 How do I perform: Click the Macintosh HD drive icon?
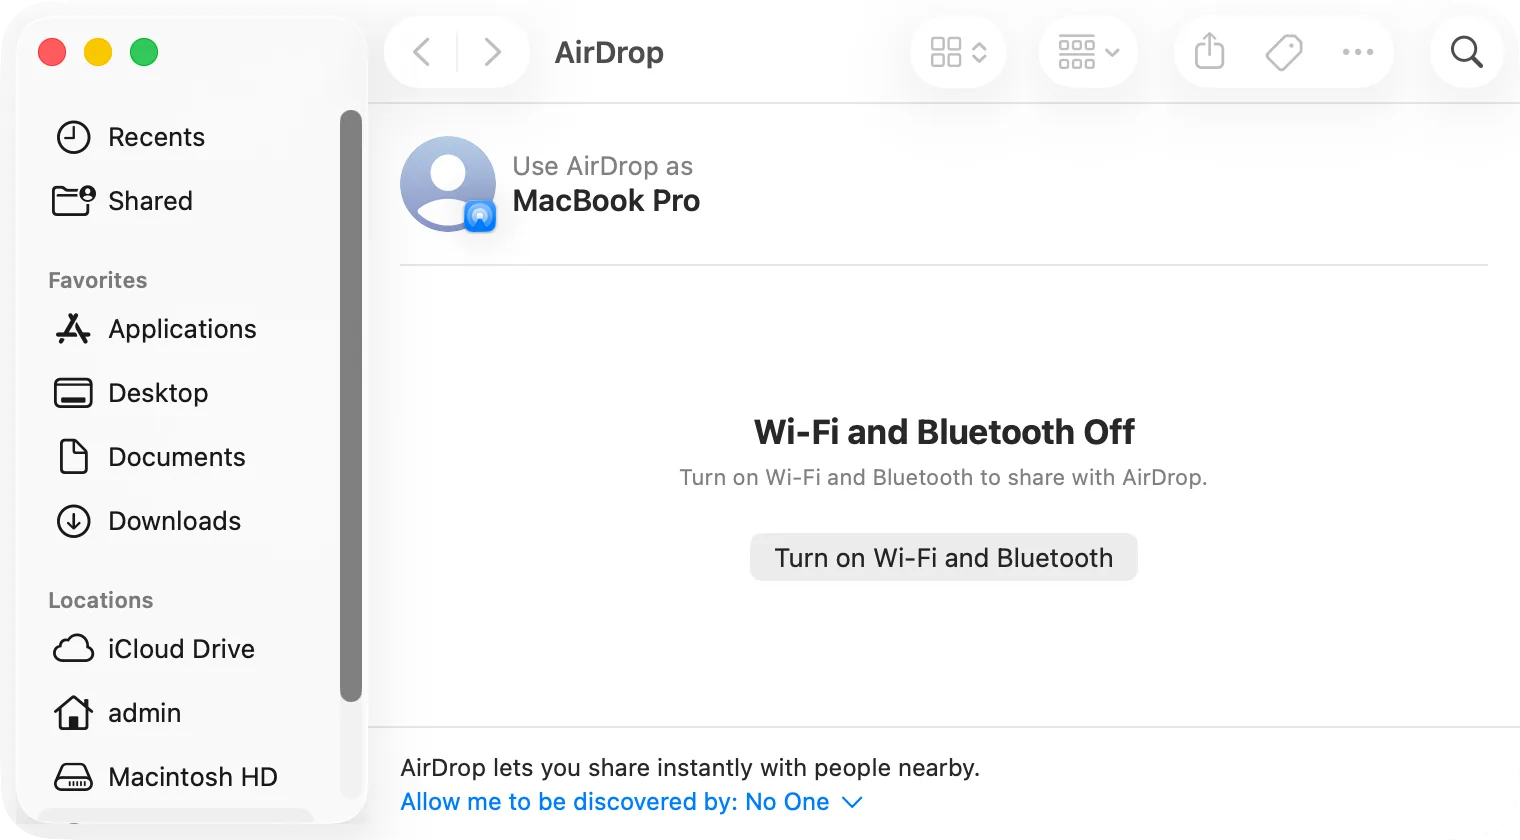click(73, 777)
